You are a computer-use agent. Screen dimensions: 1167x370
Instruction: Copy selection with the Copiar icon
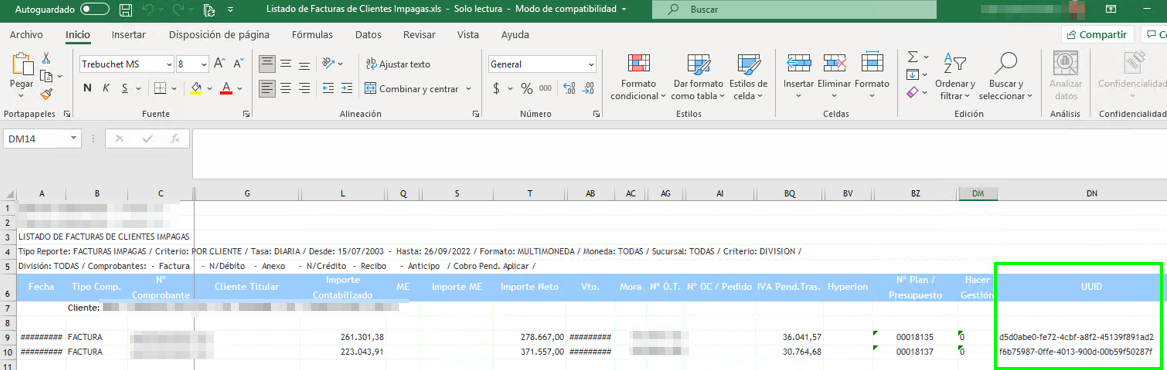tap(45, 76)
